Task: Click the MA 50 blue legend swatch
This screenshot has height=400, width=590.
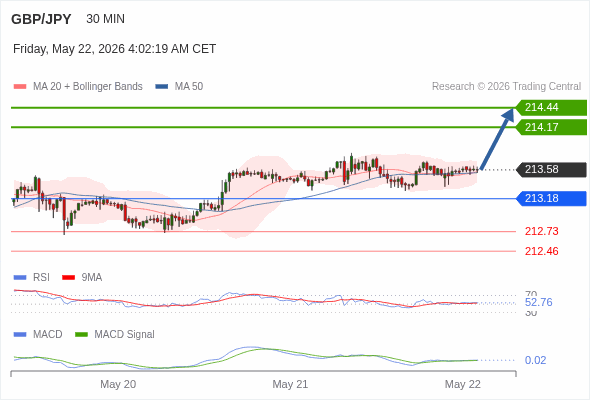Action: [161, 87]
